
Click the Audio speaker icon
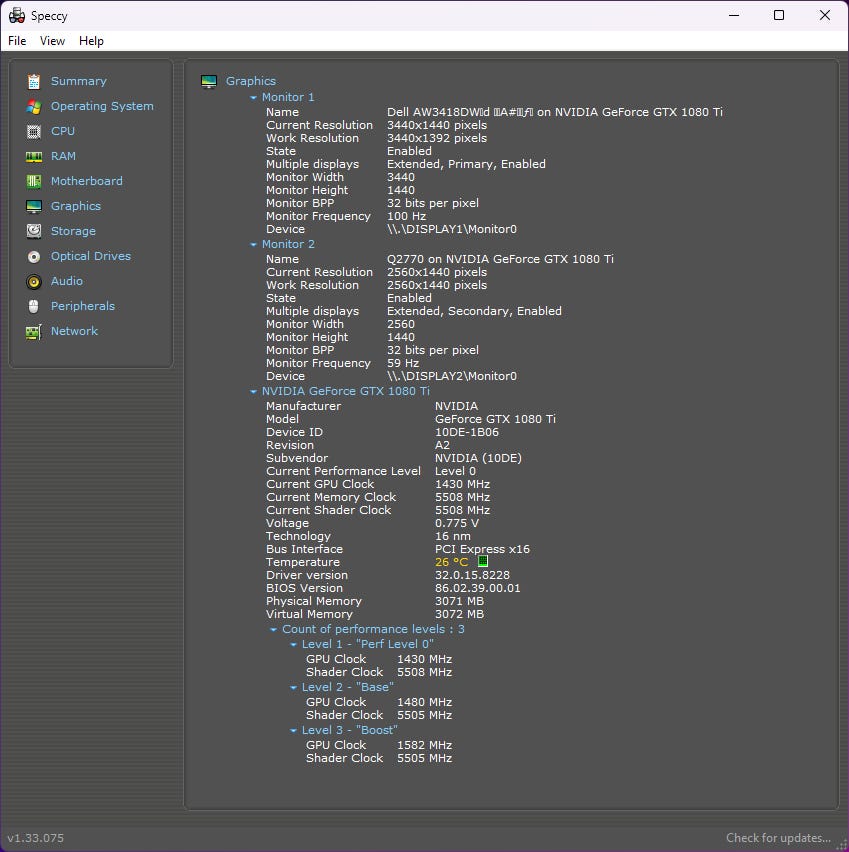coord(34,281)
